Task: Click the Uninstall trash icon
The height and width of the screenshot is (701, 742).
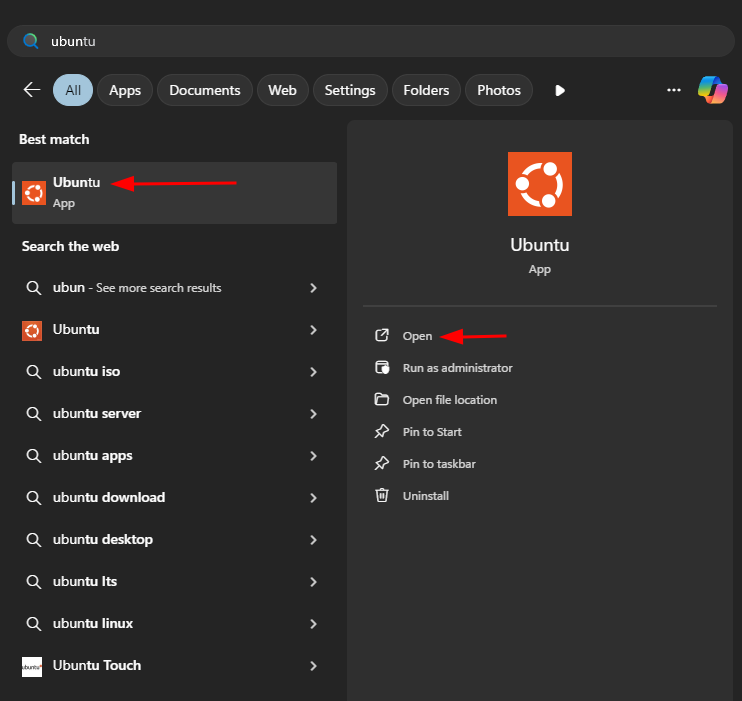Action: [381, 495]
